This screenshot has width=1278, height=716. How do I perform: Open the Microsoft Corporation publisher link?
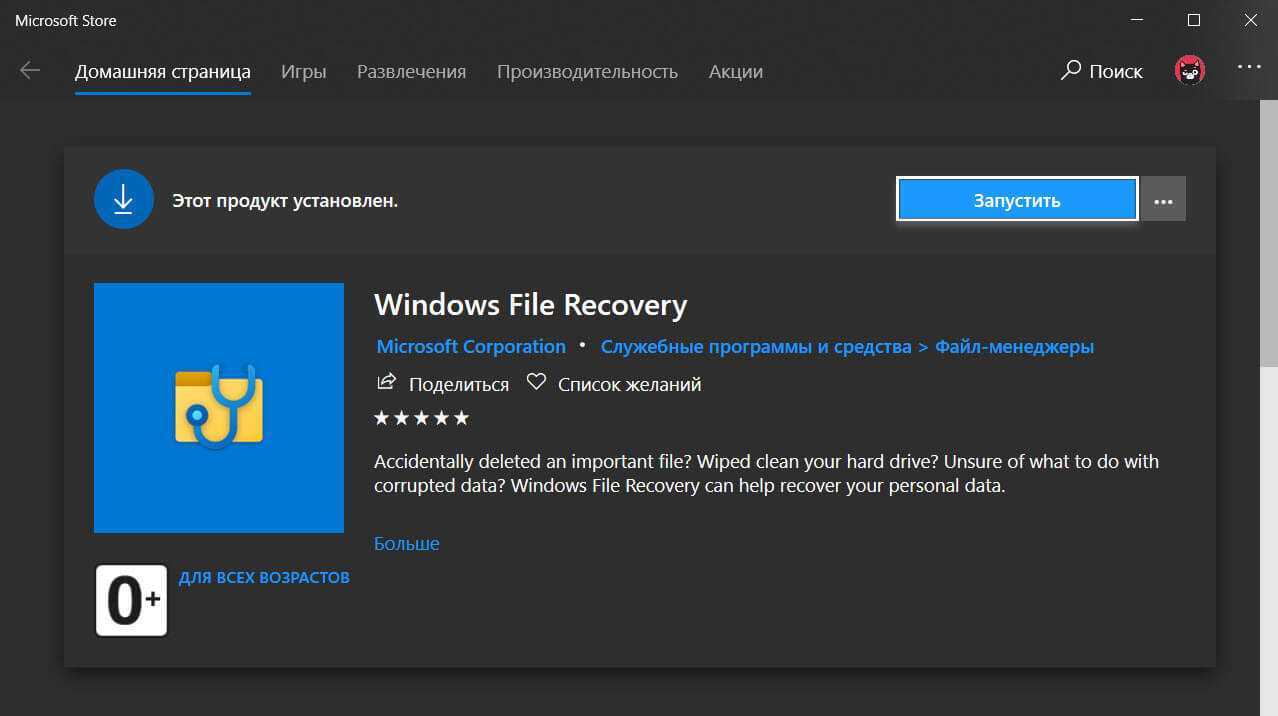click(470, 346)
